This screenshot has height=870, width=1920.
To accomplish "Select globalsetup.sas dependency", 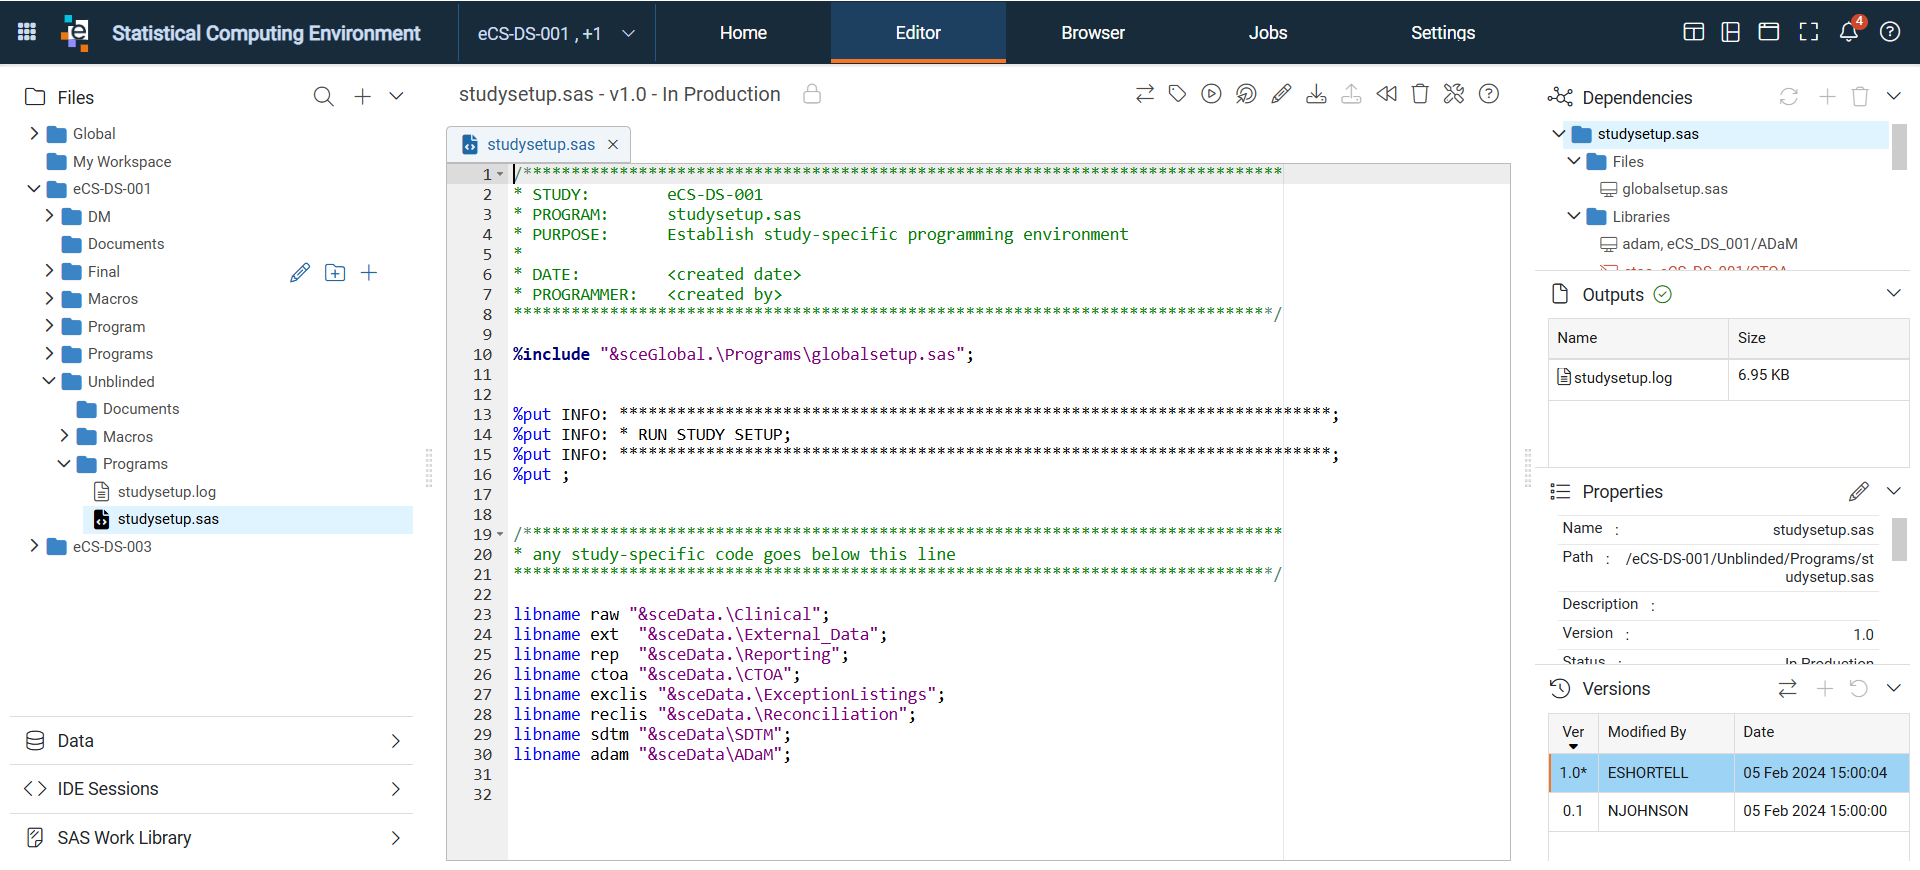I will coord(1674,189).
